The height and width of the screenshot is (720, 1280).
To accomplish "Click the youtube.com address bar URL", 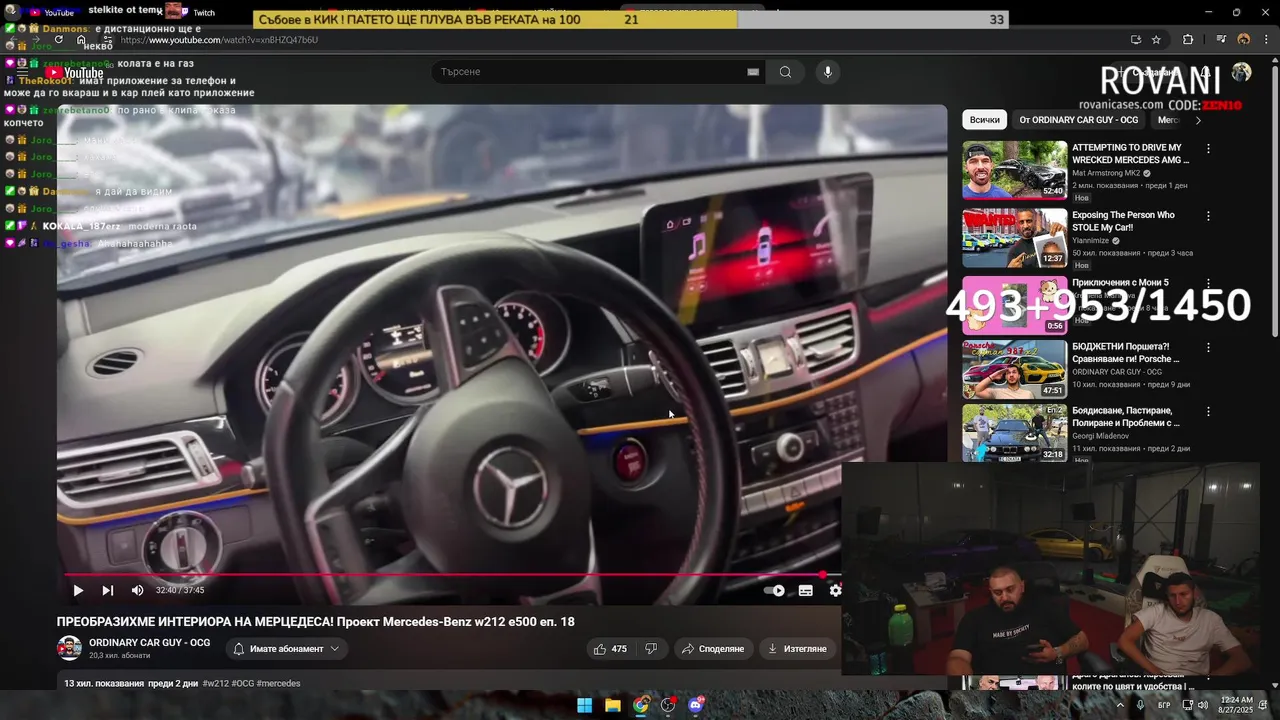I will pyautogui.click(x=219, y=40).
